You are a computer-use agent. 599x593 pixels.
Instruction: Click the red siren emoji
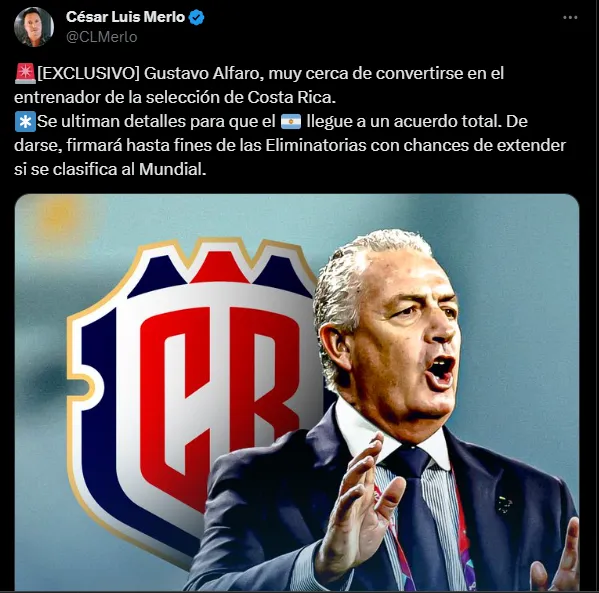coord(25,73)
